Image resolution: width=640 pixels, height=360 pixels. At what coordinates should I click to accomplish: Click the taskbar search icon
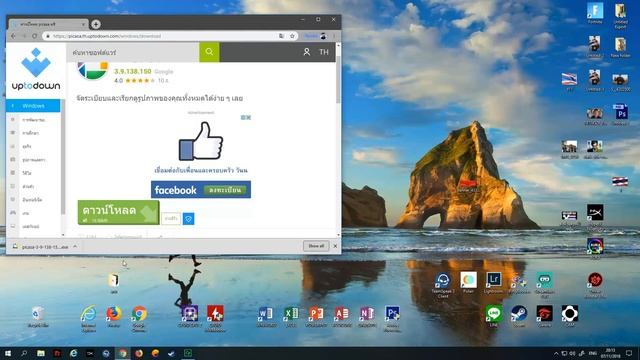[24, 353]
